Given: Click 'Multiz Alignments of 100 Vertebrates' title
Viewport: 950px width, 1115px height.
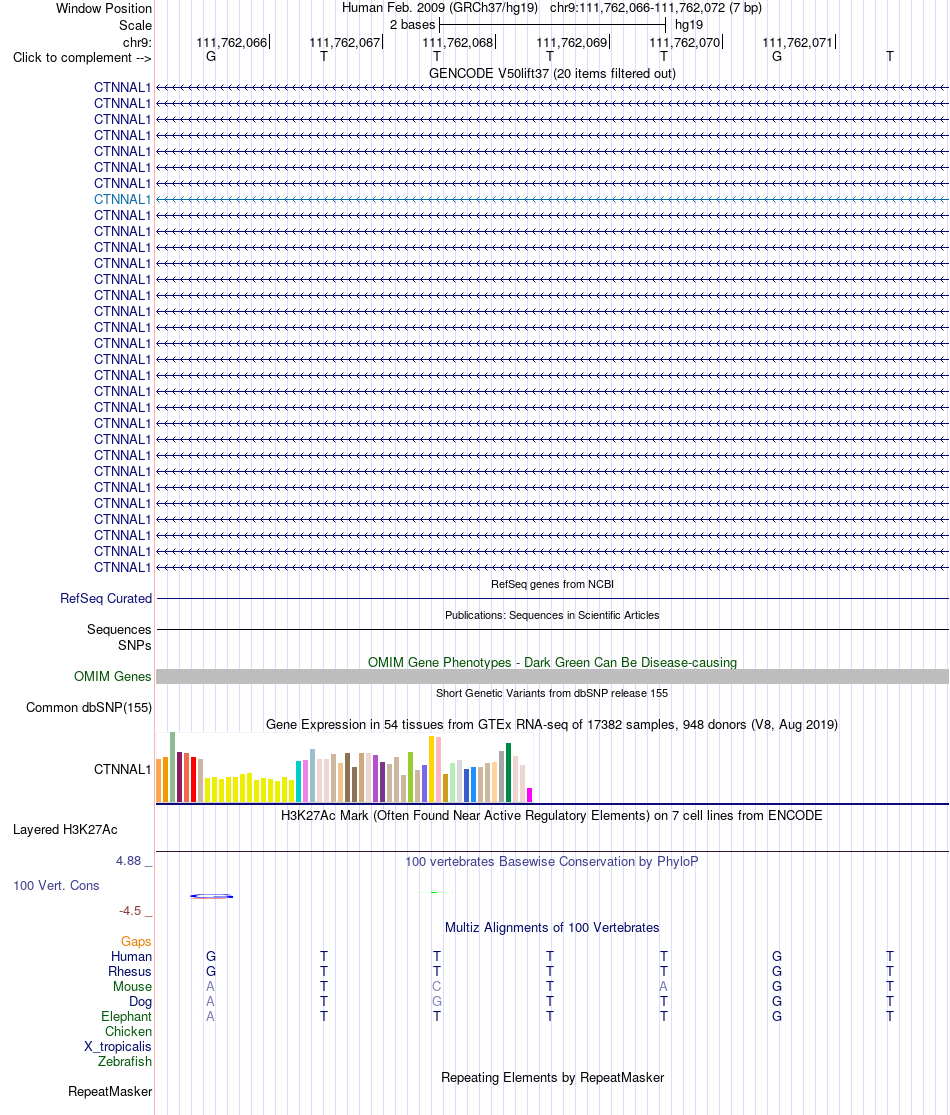Looking at the screenshot, I should click(553, 928).
